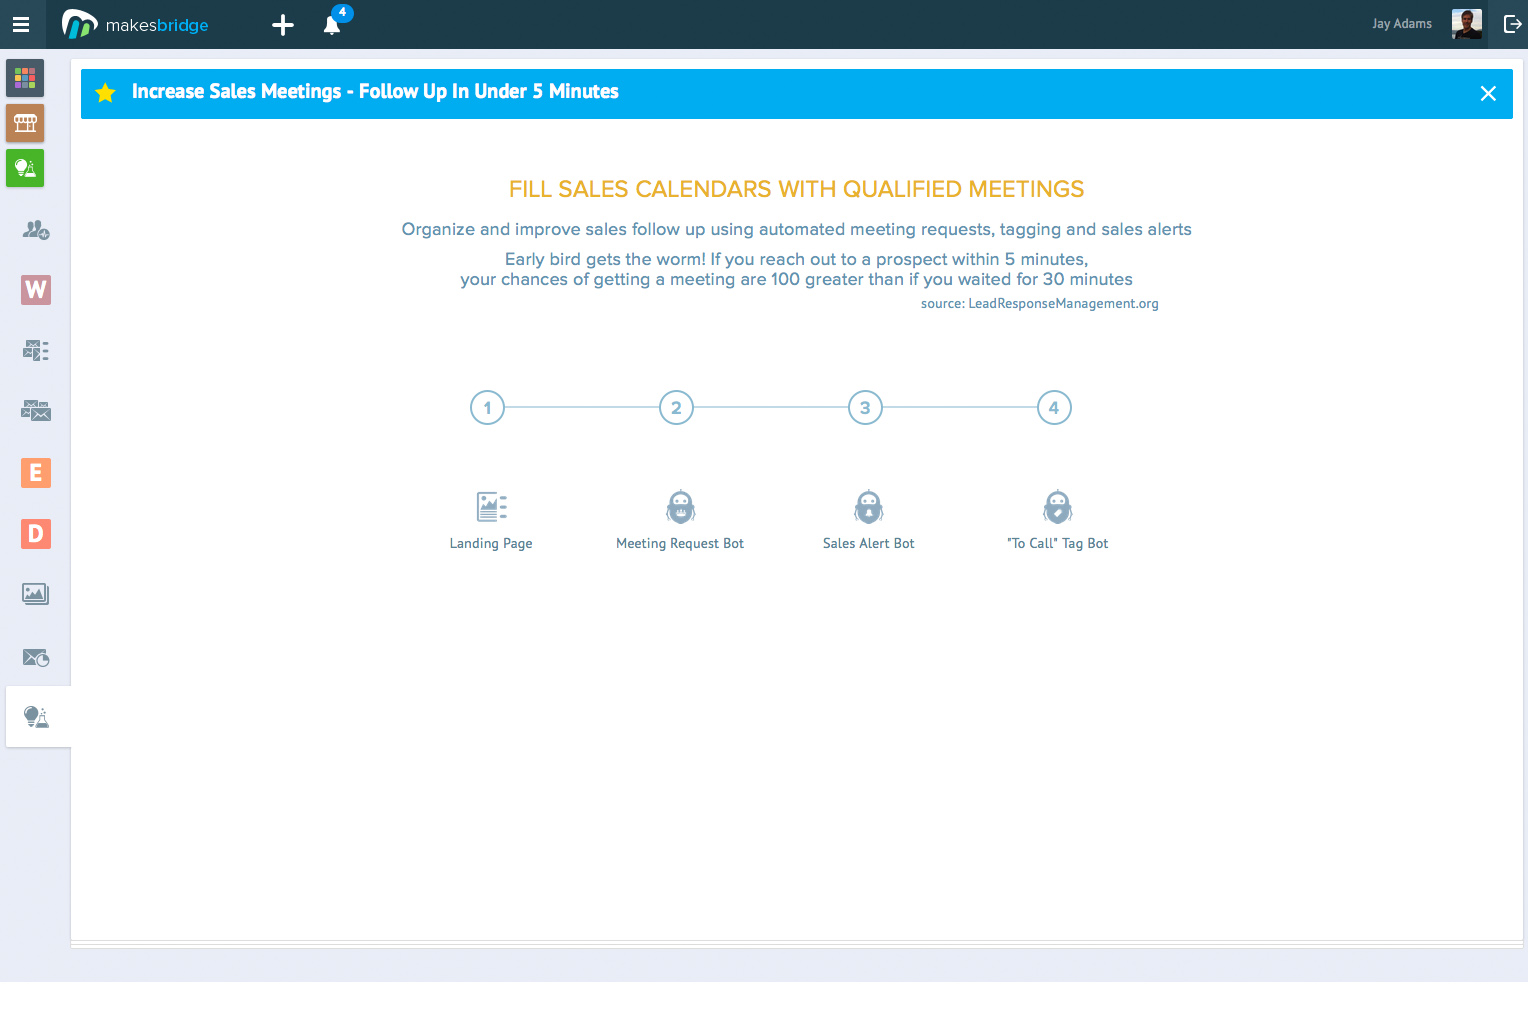
Task: Click the plus add-new icon
Action: [x=283, y=25]
